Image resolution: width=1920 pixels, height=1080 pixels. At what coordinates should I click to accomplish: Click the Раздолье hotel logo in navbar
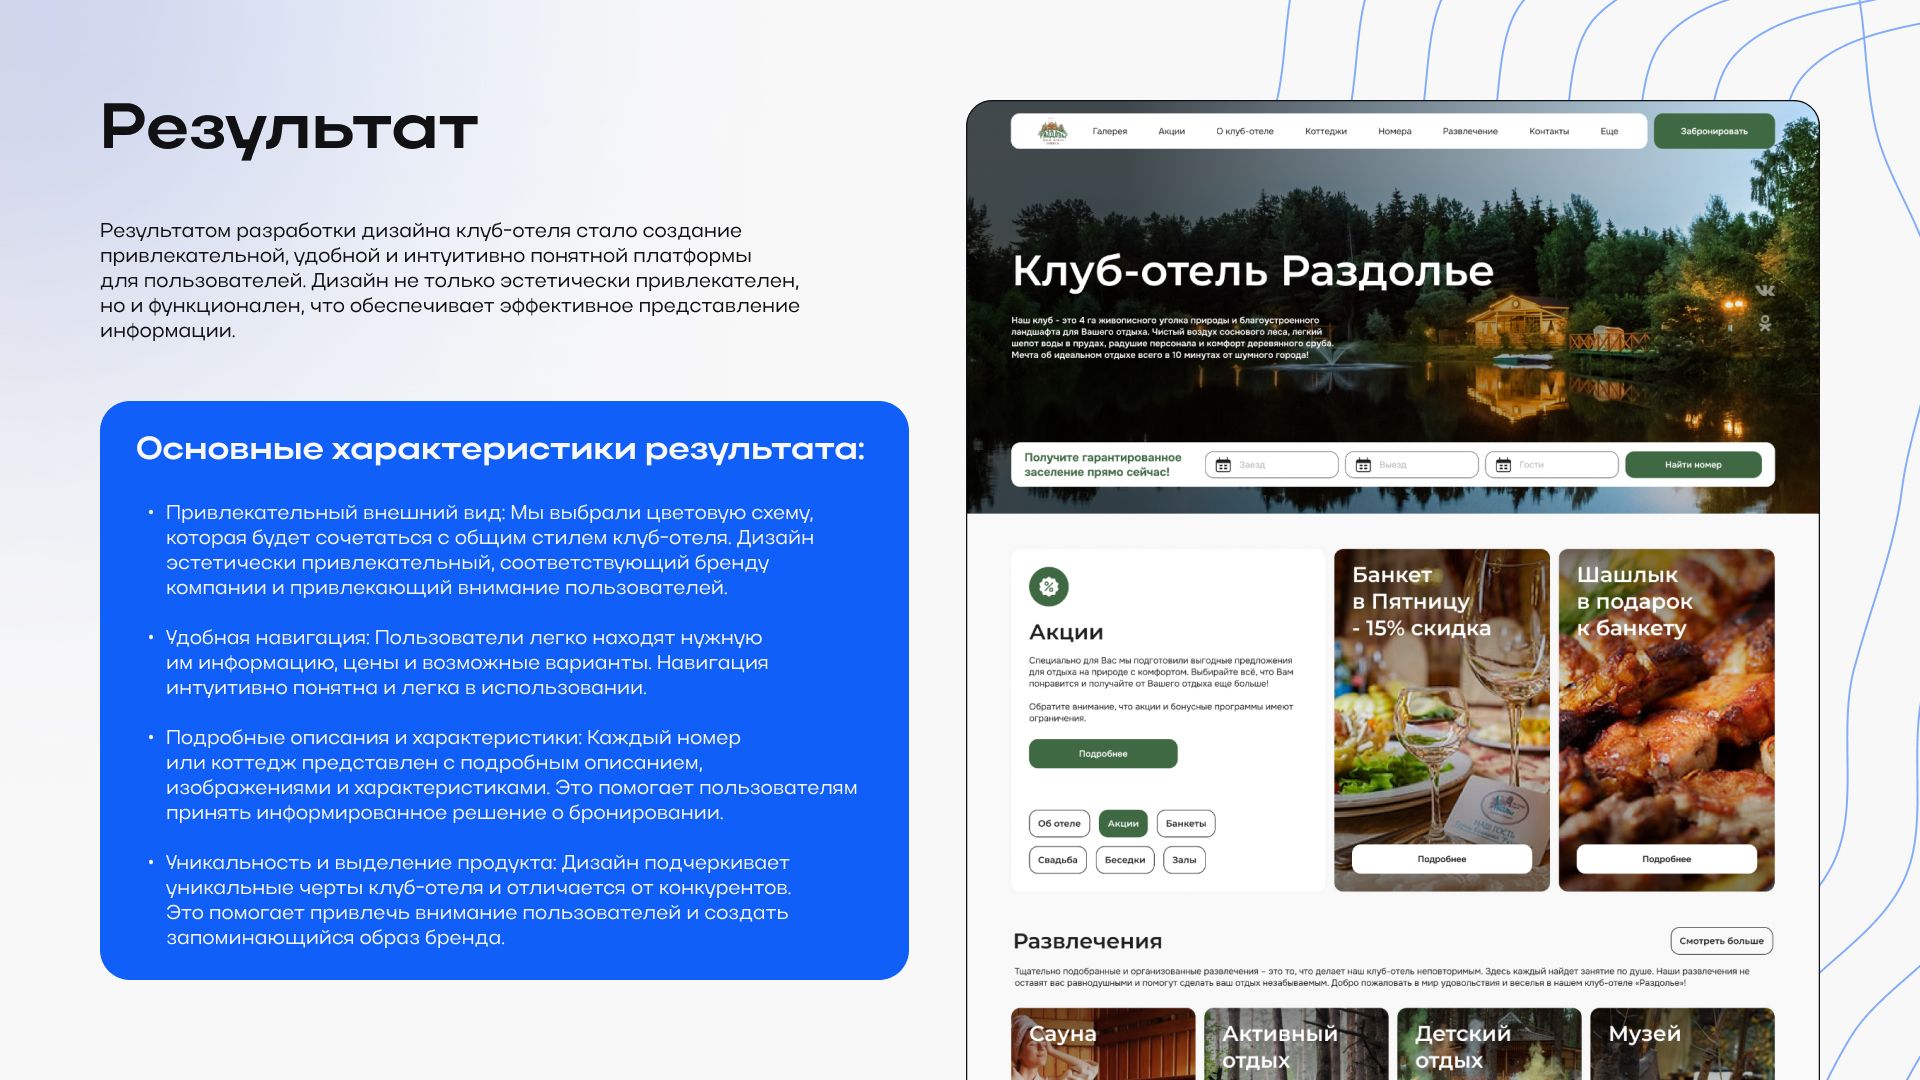click(1052, 131)
